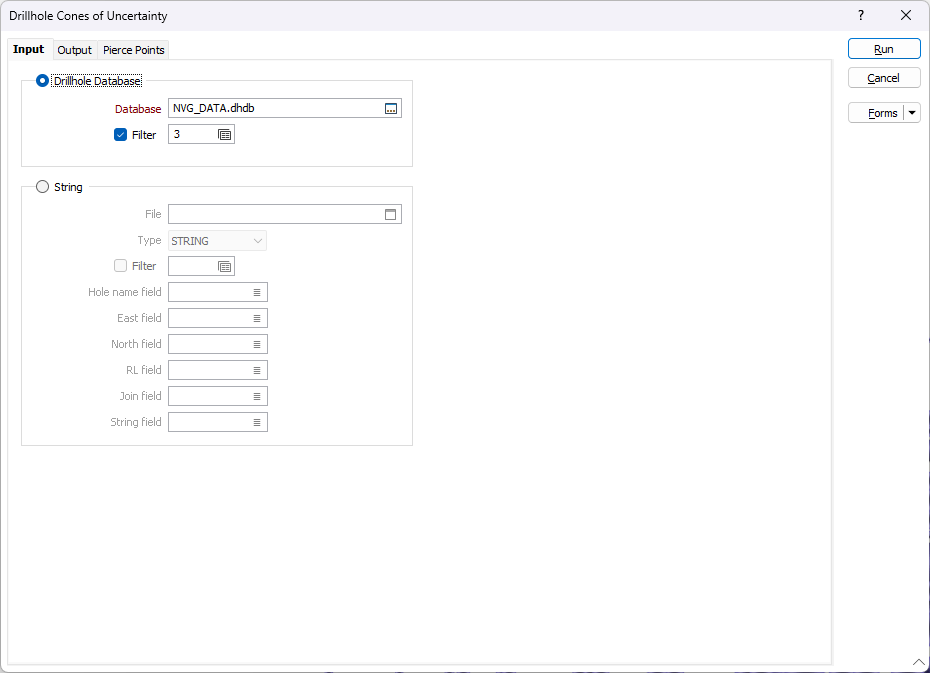Click the Cancel button
This screenshot has width=930, height=673.
coord(883,78)
